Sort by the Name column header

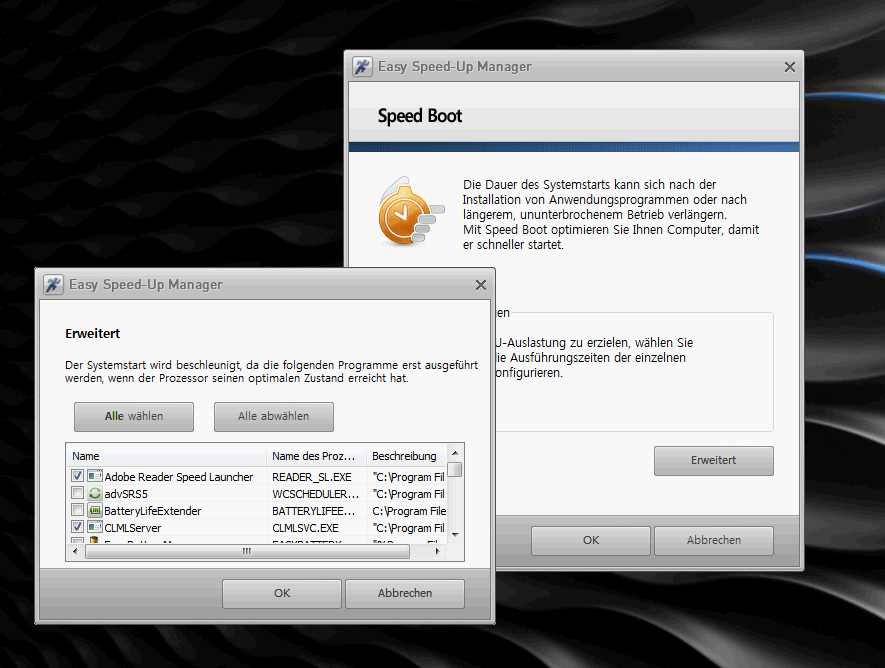pos(167,456)
